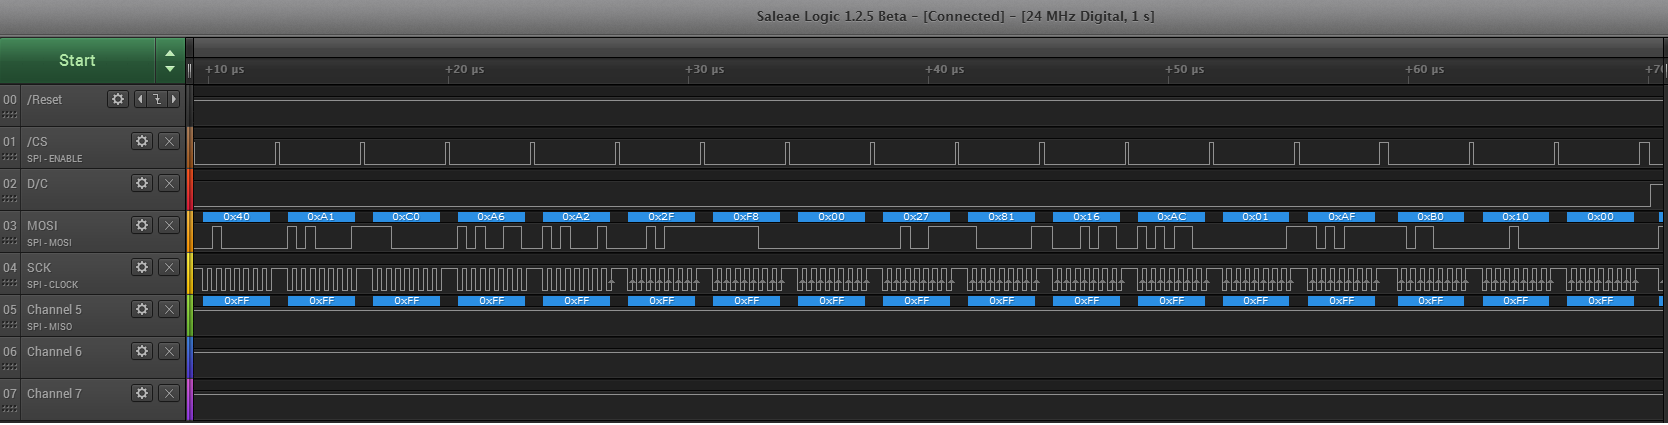Click the SPI - MISO sublabel
The width and height of the screenshot is (1668, 425).
click(x=50, y=326)
